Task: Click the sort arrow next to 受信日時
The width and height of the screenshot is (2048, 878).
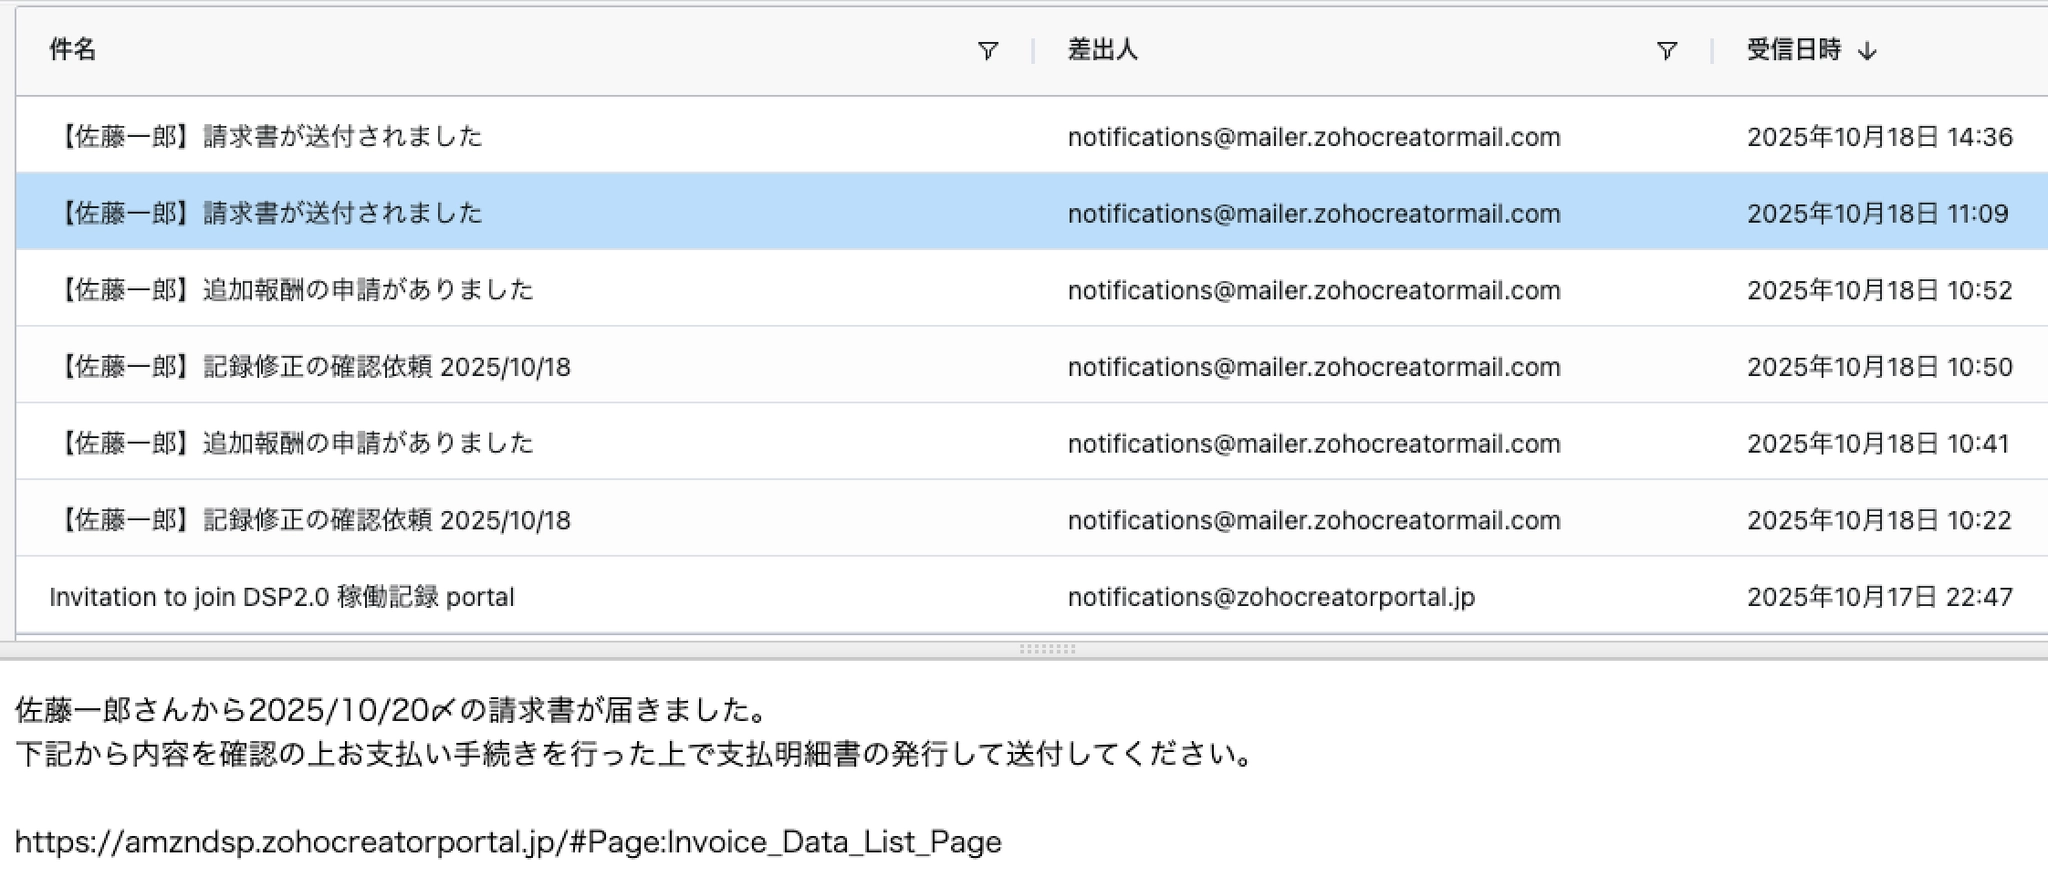Action: tap(1867, 51)
